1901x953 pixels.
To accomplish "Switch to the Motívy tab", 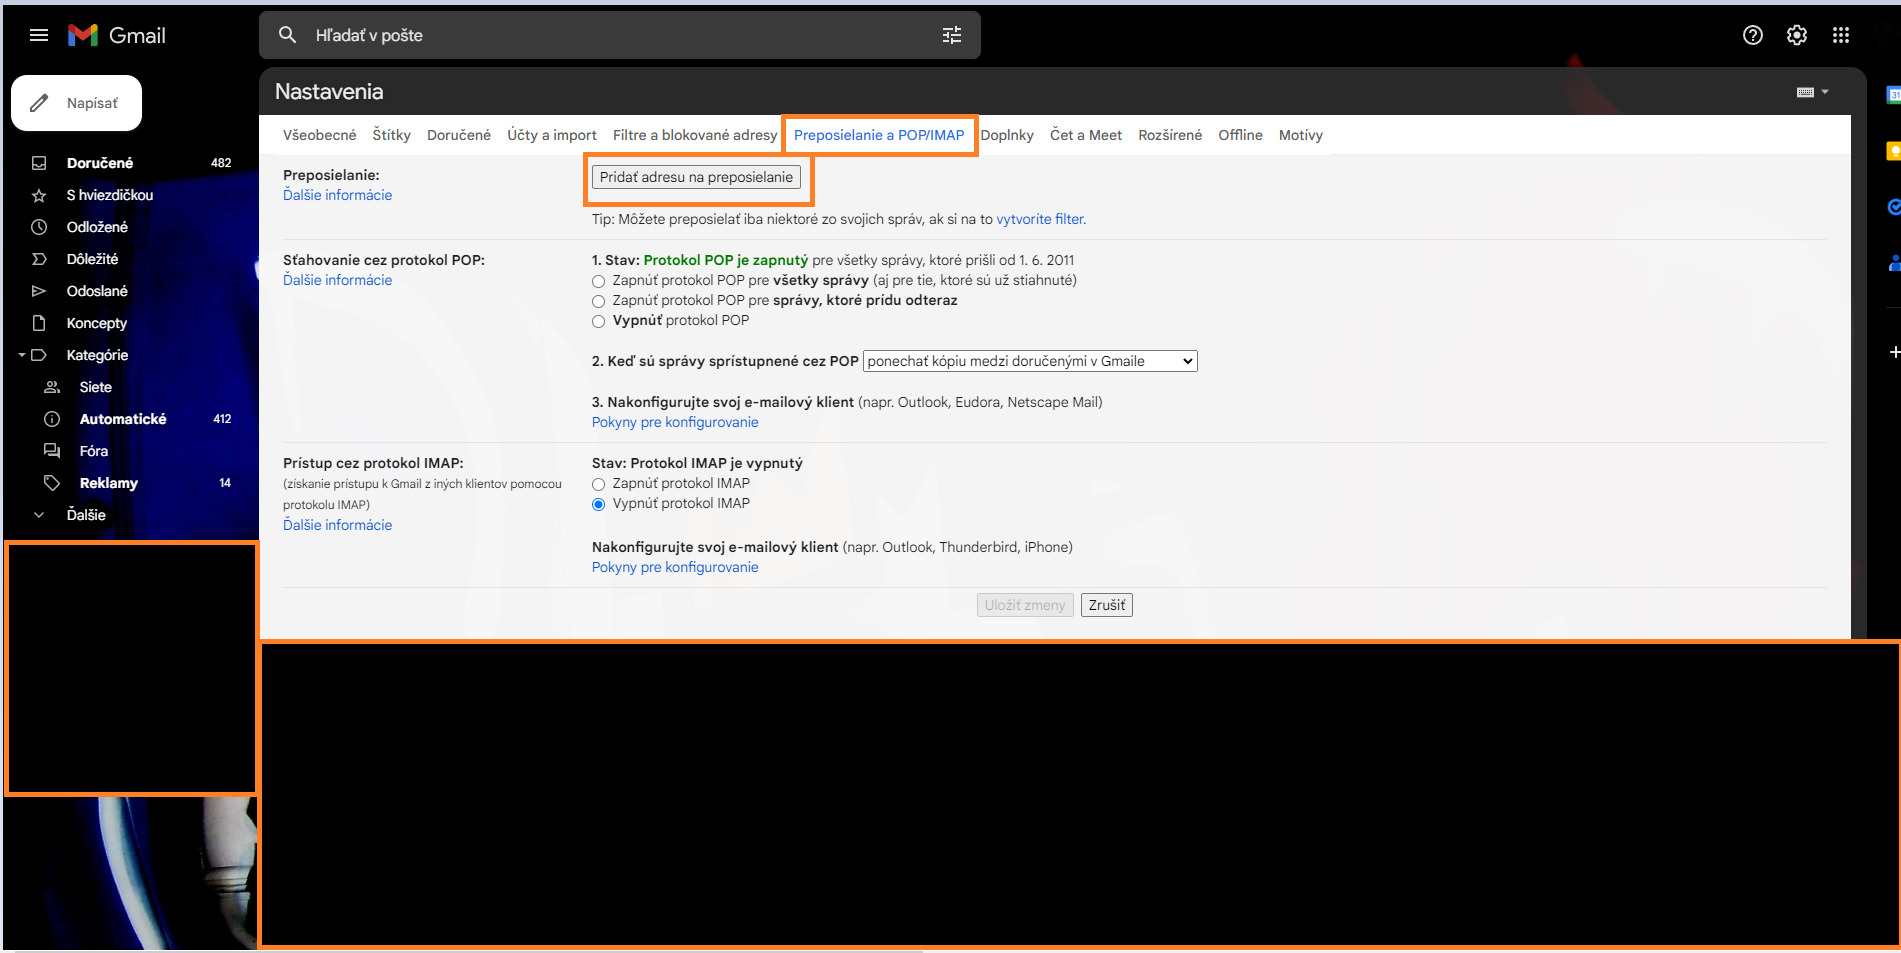I will point(1301,135).
